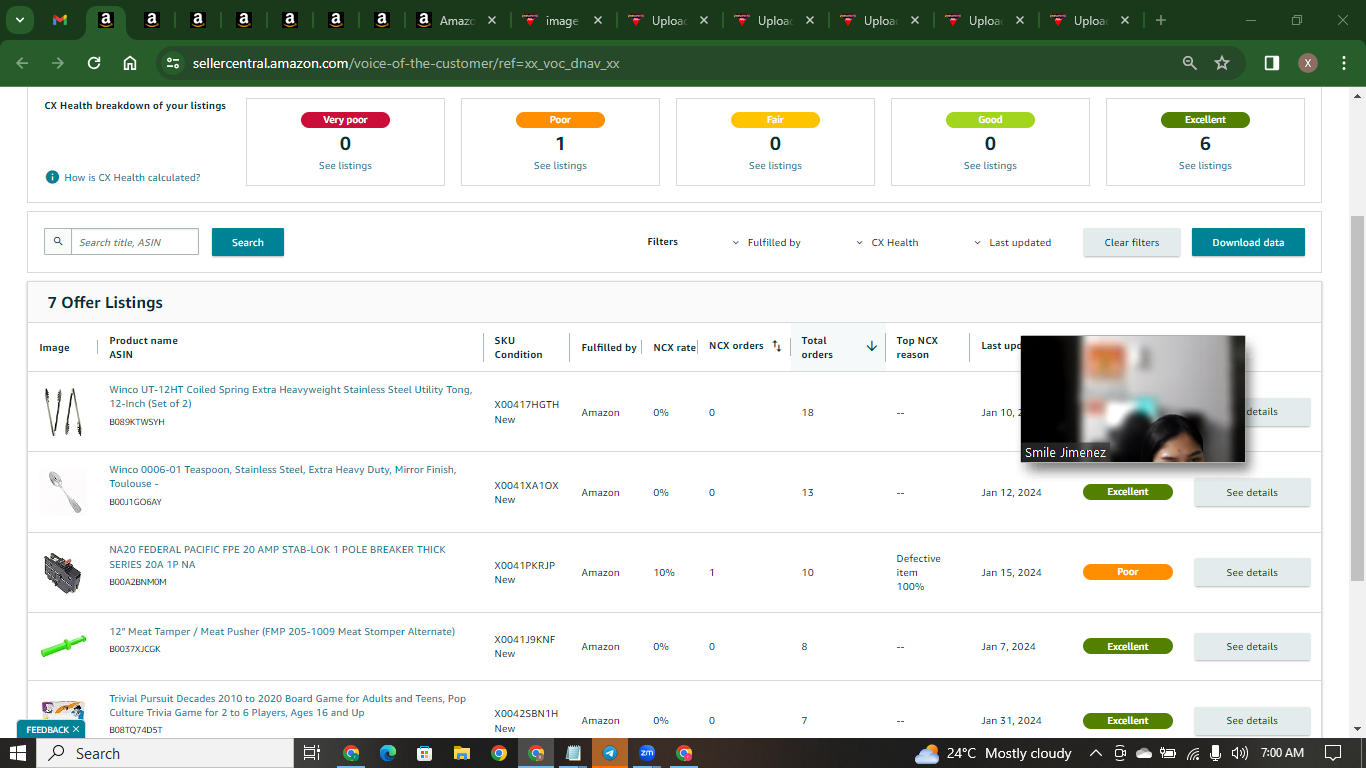Open Zoom from the taskbar

coord(647,753)
